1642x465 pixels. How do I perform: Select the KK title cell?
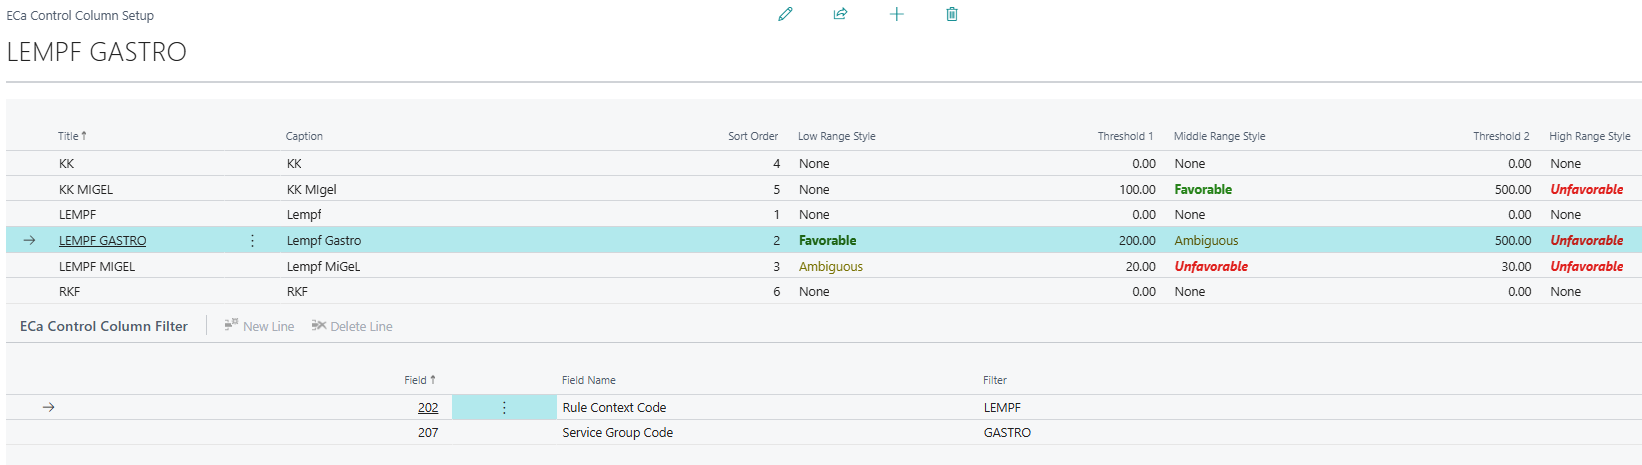(66, 164)
